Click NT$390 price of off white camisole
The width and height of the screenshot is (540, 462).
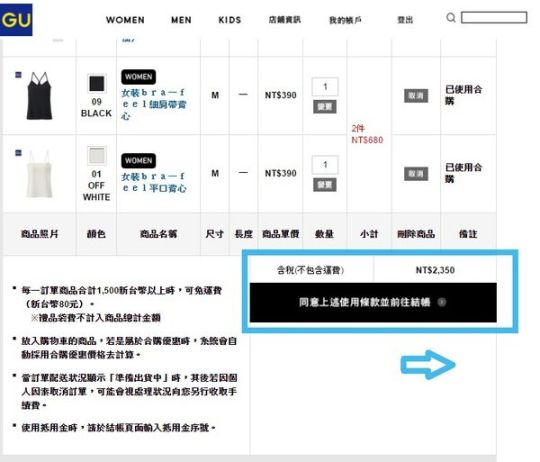pos(280,173)
